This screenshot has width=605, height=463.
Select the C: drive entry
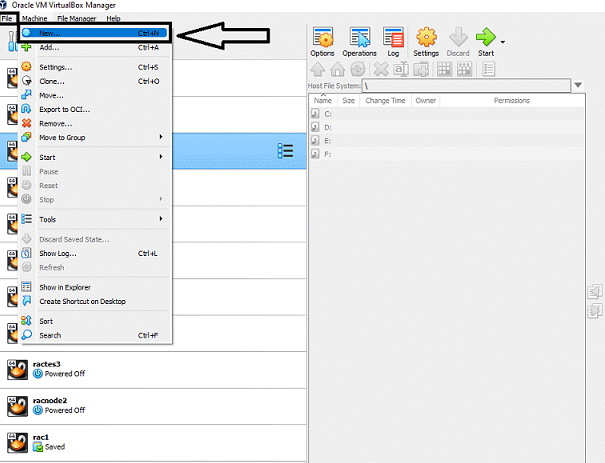[x=328, y=114]
